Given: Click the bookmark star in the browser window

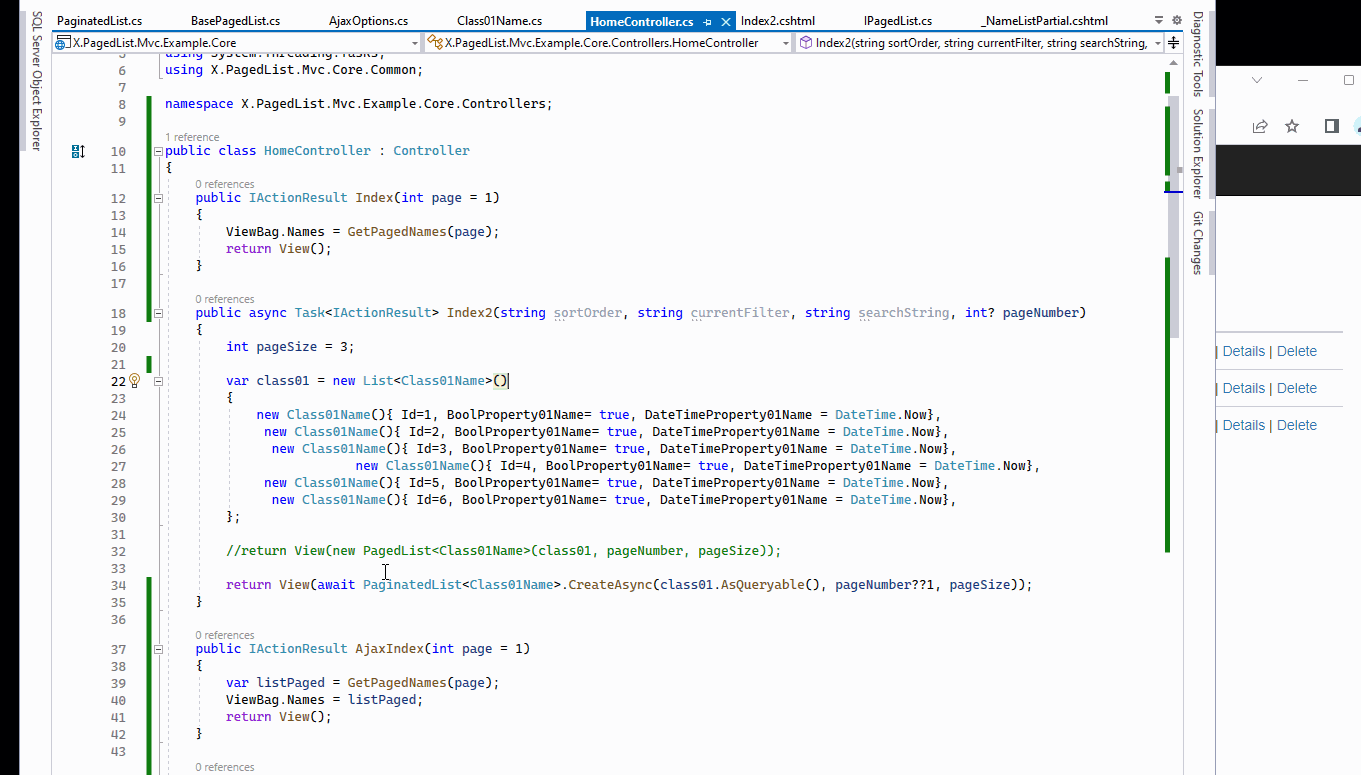Looking at the screenshot, I should point(1292,126).
